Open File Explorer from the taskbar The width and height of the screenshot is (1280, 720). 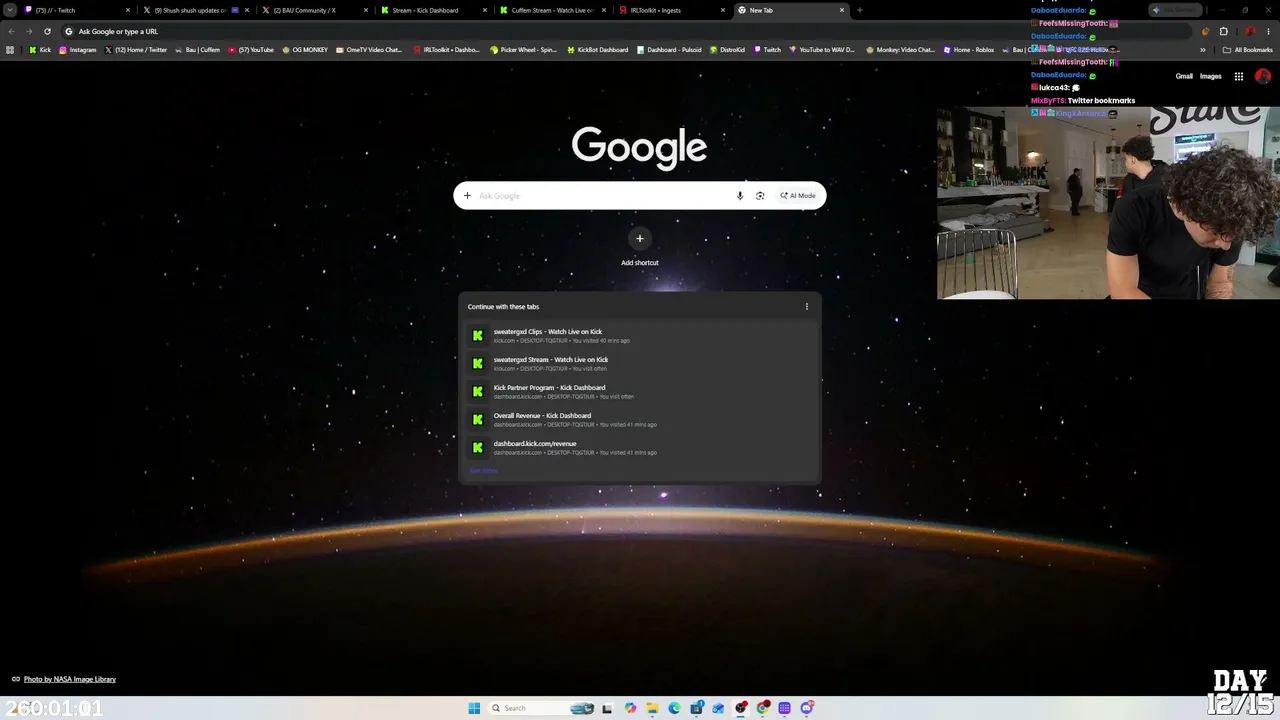pyautogui.click(x=652, y=708)
